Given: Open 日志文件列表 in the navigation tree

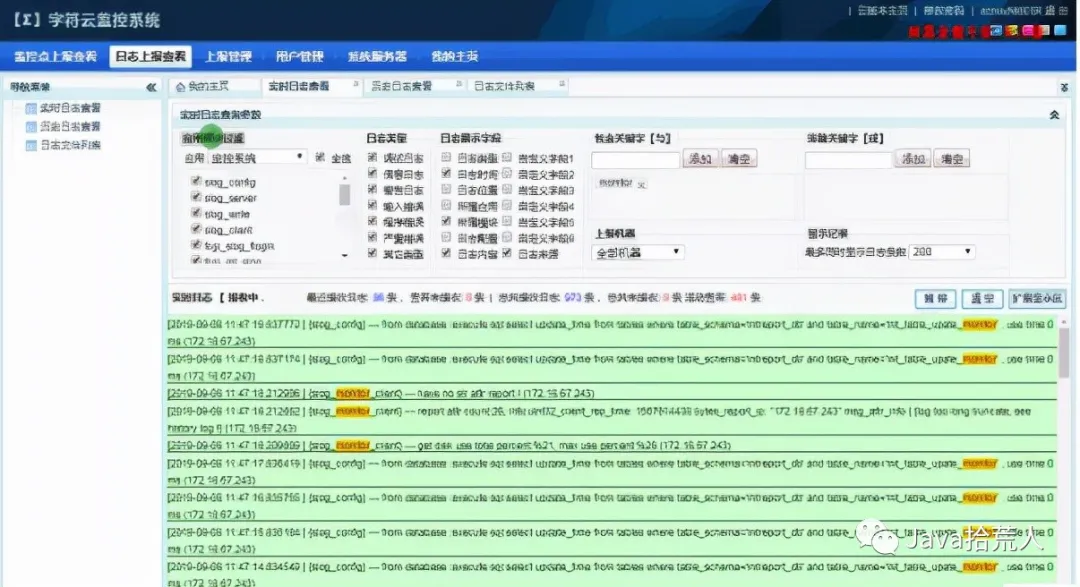Looking at the screenshot, I should (70, 145).
